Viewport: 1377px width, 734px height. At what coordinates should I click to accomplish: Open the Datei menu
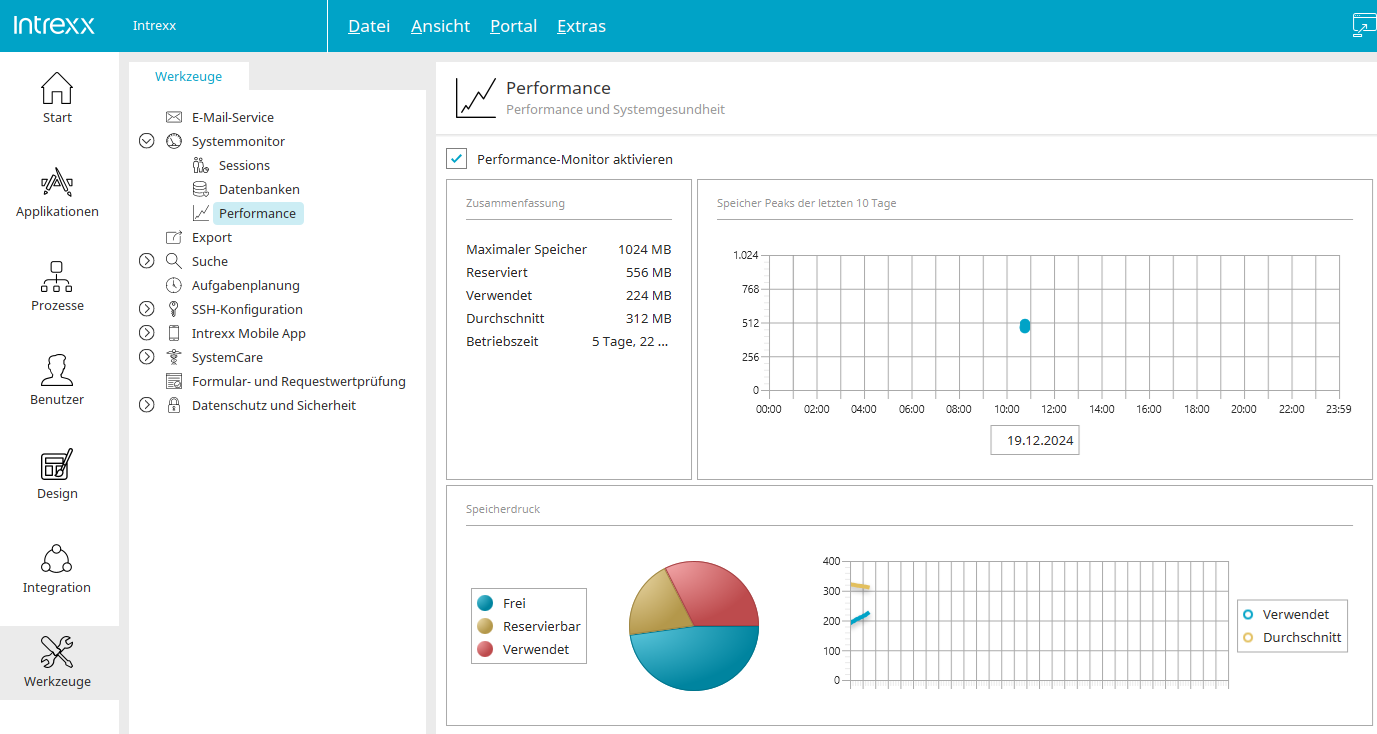pos(368,26)
